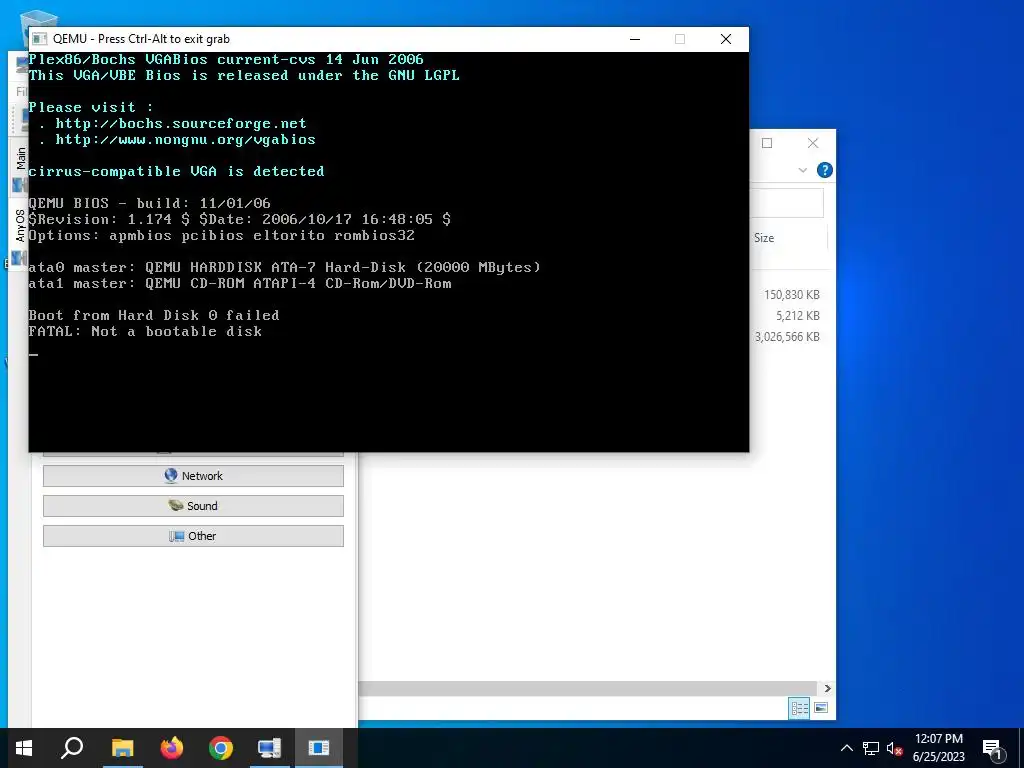Open the Network settings section
1024x768 pixels.
pyautogui.click(x=193, y=476)
